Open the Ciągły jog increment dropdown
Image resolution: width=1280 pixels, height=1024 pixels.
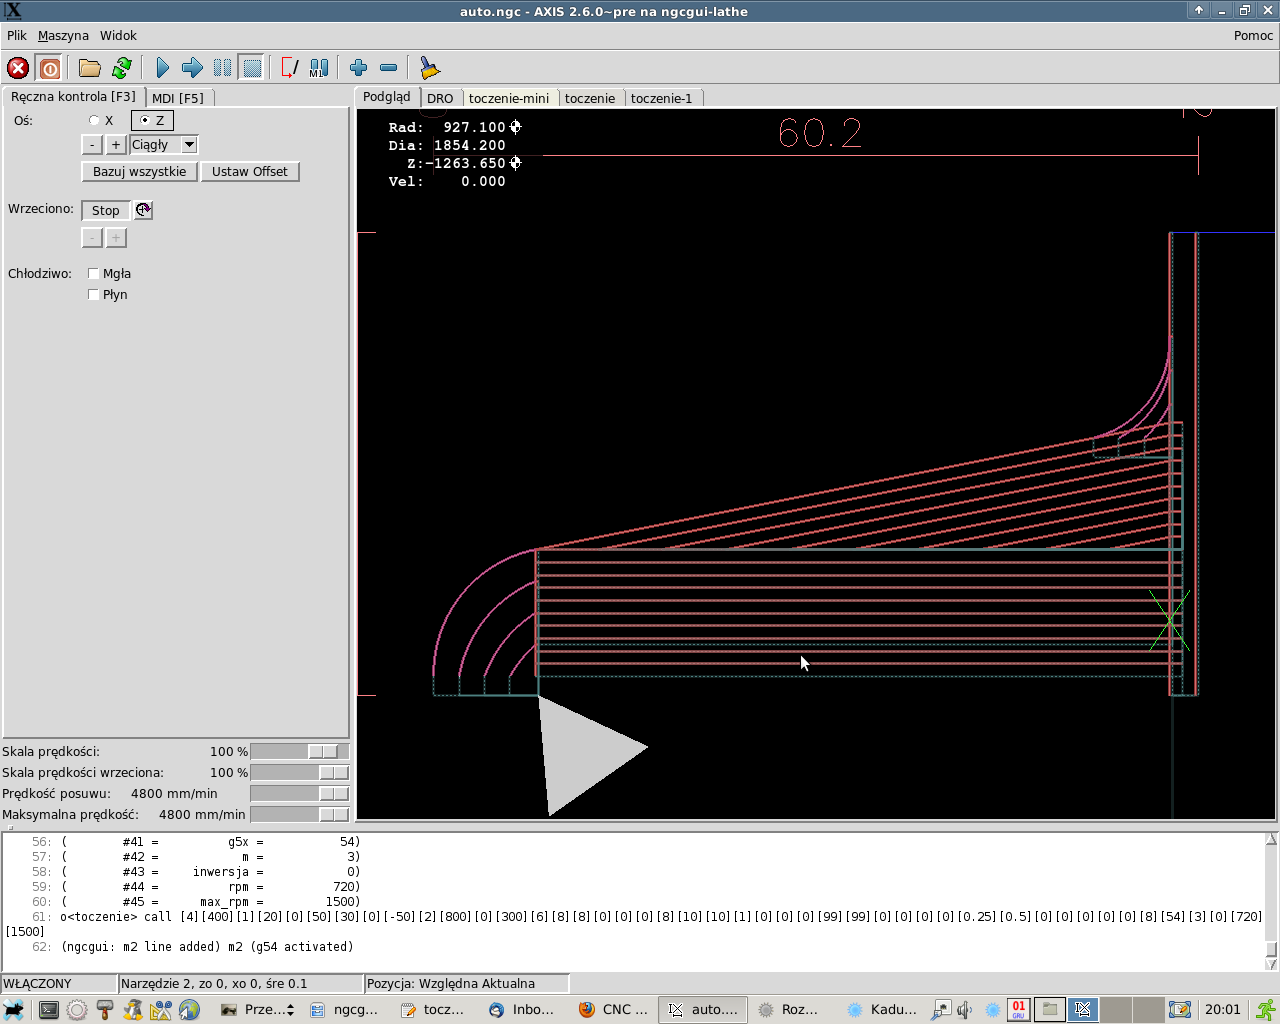coord(189,145)
